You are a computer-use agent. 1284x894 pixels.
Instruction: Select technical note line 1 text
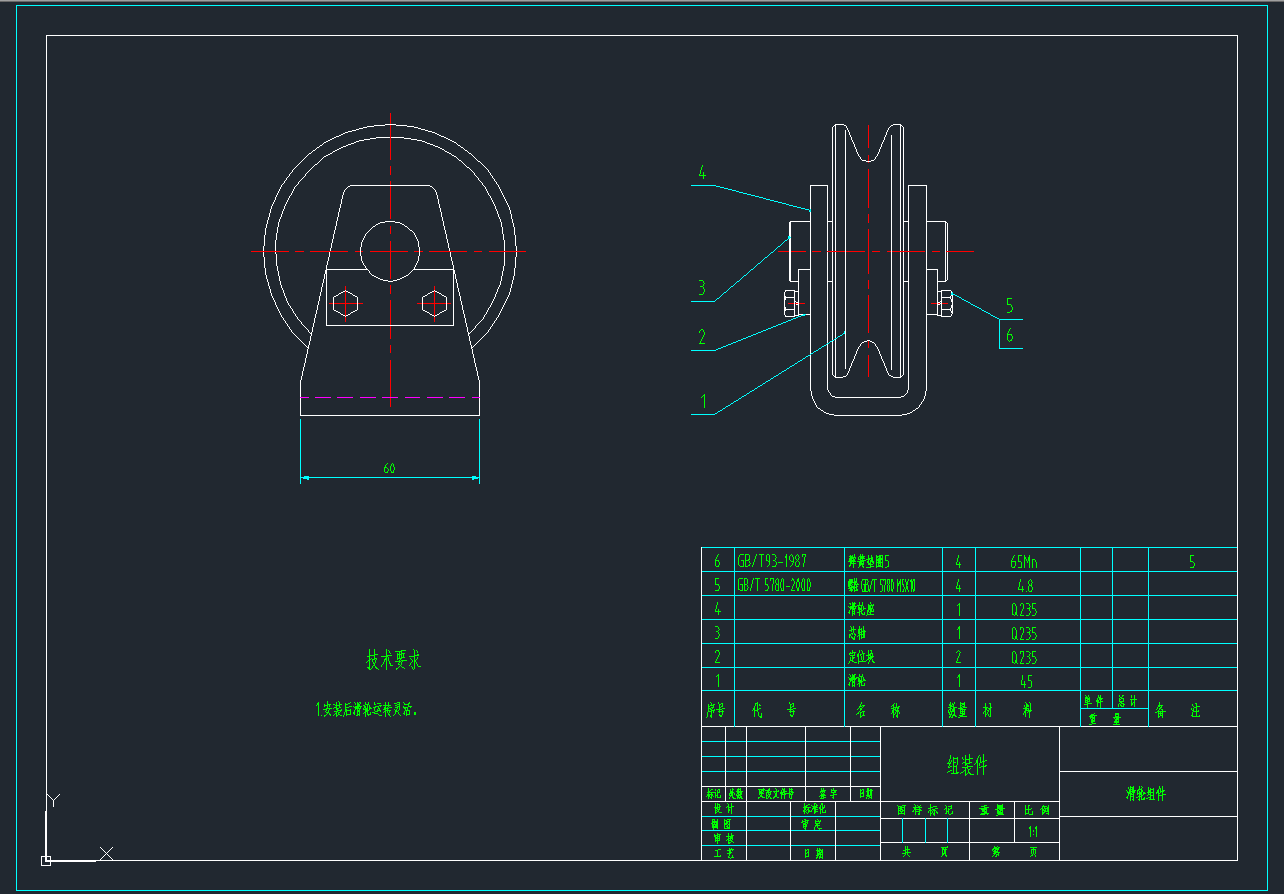tap(367, 710)
